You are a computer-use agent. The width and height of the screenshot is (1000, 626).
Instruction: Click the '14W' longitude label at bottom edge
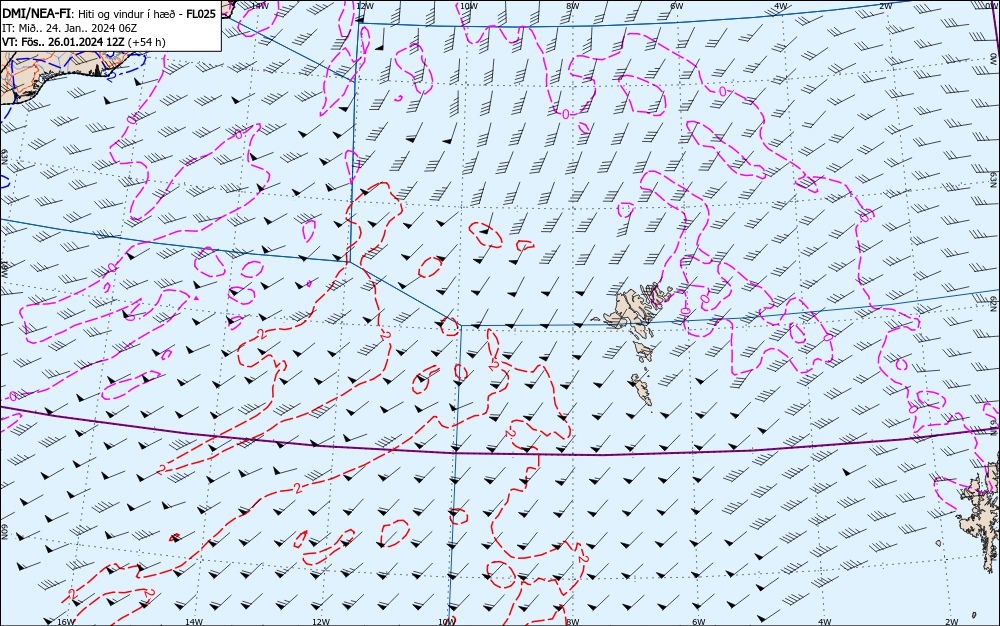click(x=194, y=622)
